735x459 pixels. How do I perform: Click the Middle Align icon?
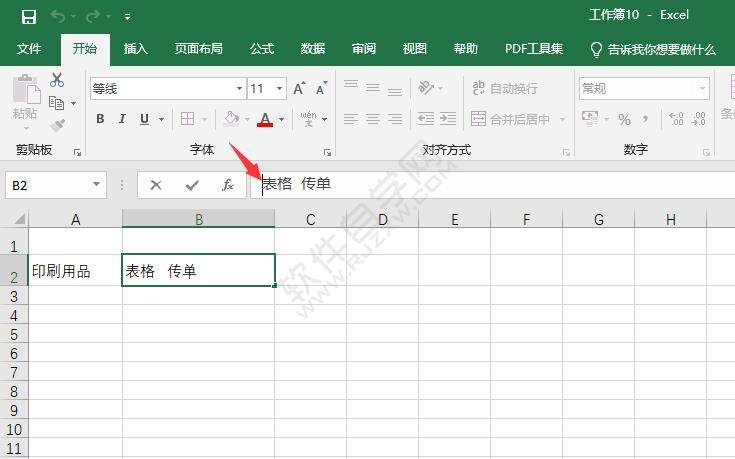click(373, 87)
